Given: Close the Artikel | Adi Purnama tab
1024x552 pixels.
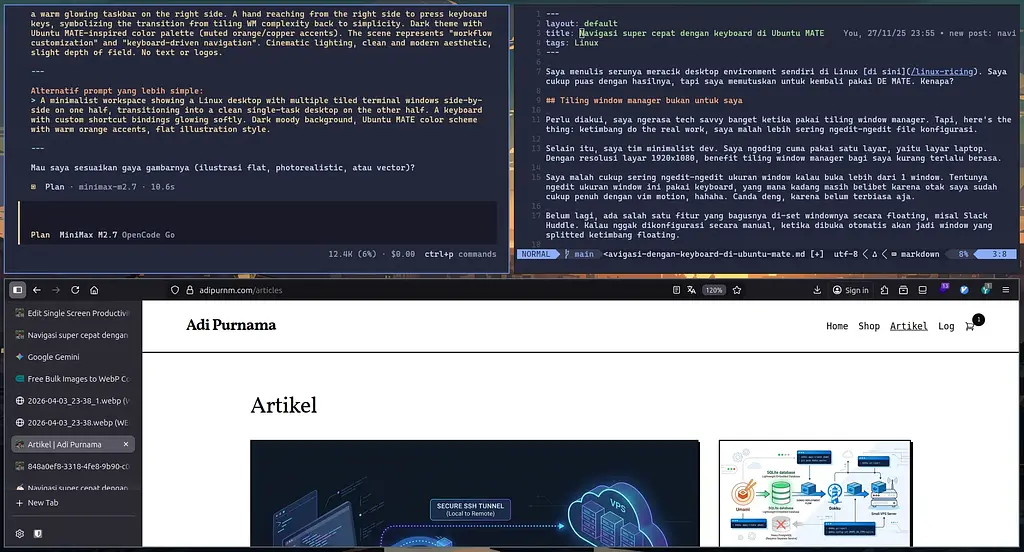Looking at the screenshot, I should [125, 444].
